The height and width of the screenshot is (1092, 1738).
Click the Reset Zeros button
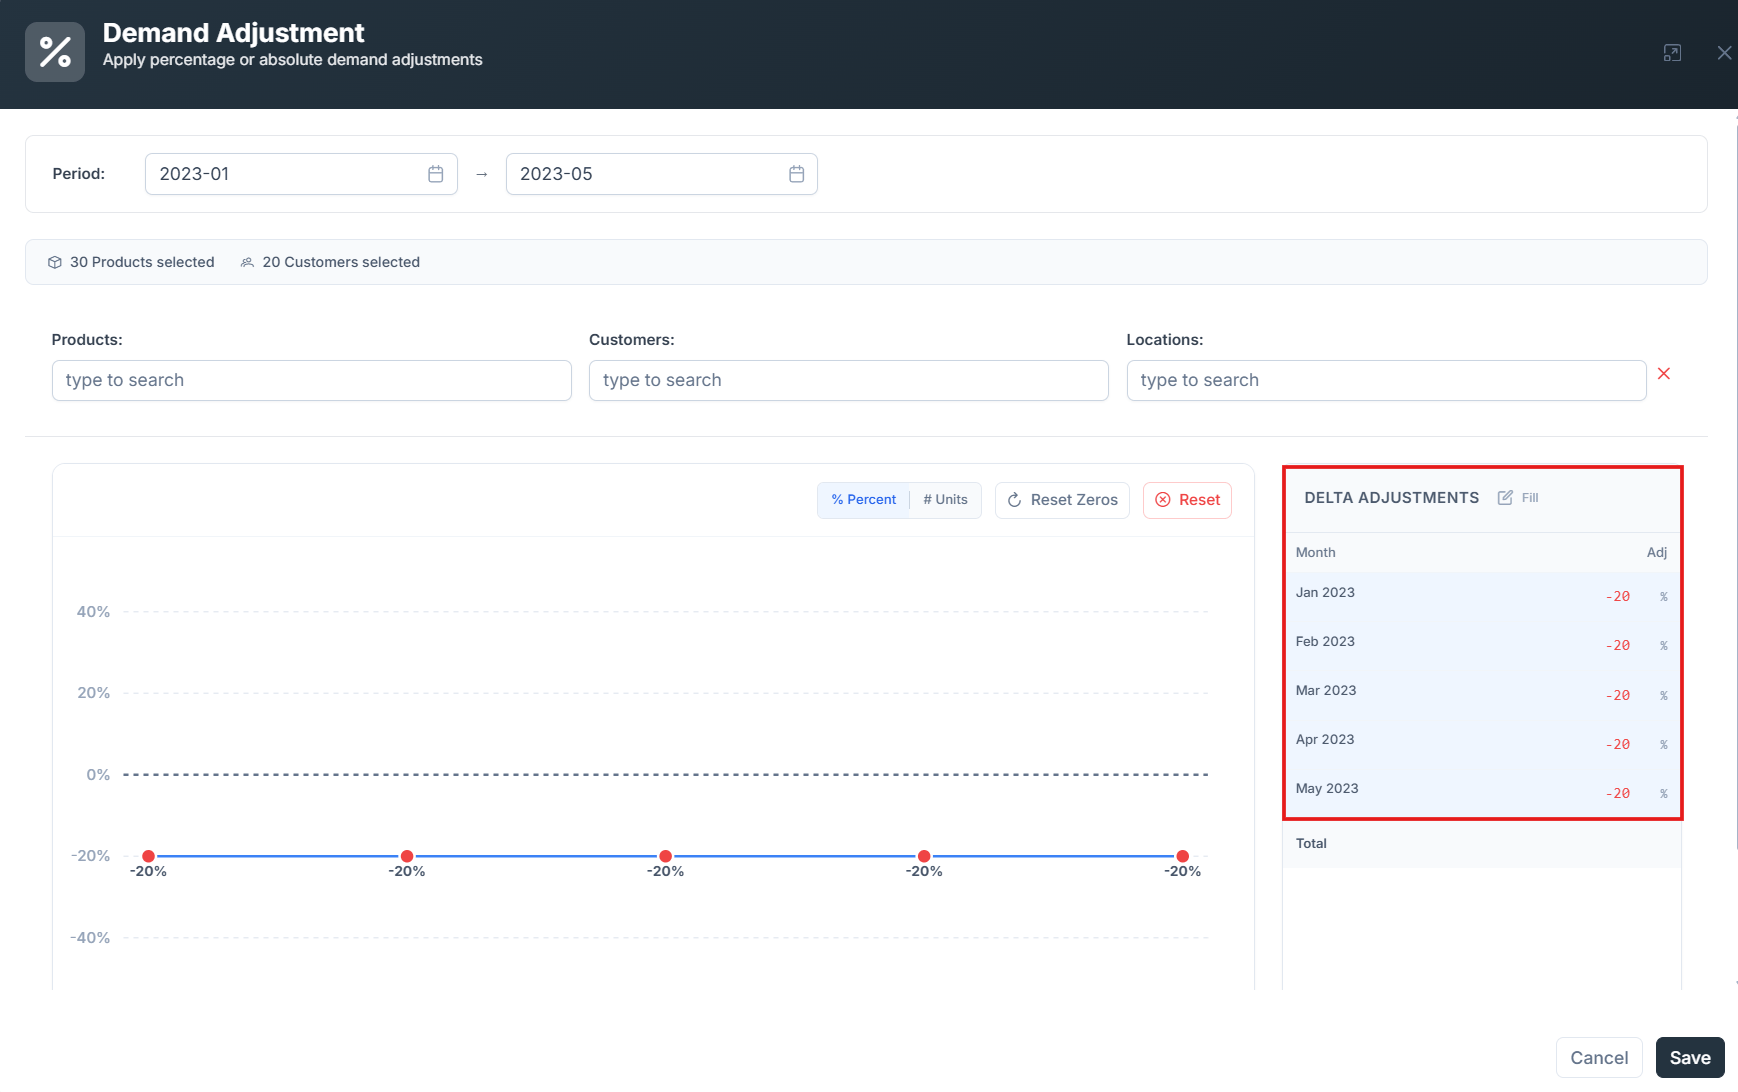[1062, 500]
